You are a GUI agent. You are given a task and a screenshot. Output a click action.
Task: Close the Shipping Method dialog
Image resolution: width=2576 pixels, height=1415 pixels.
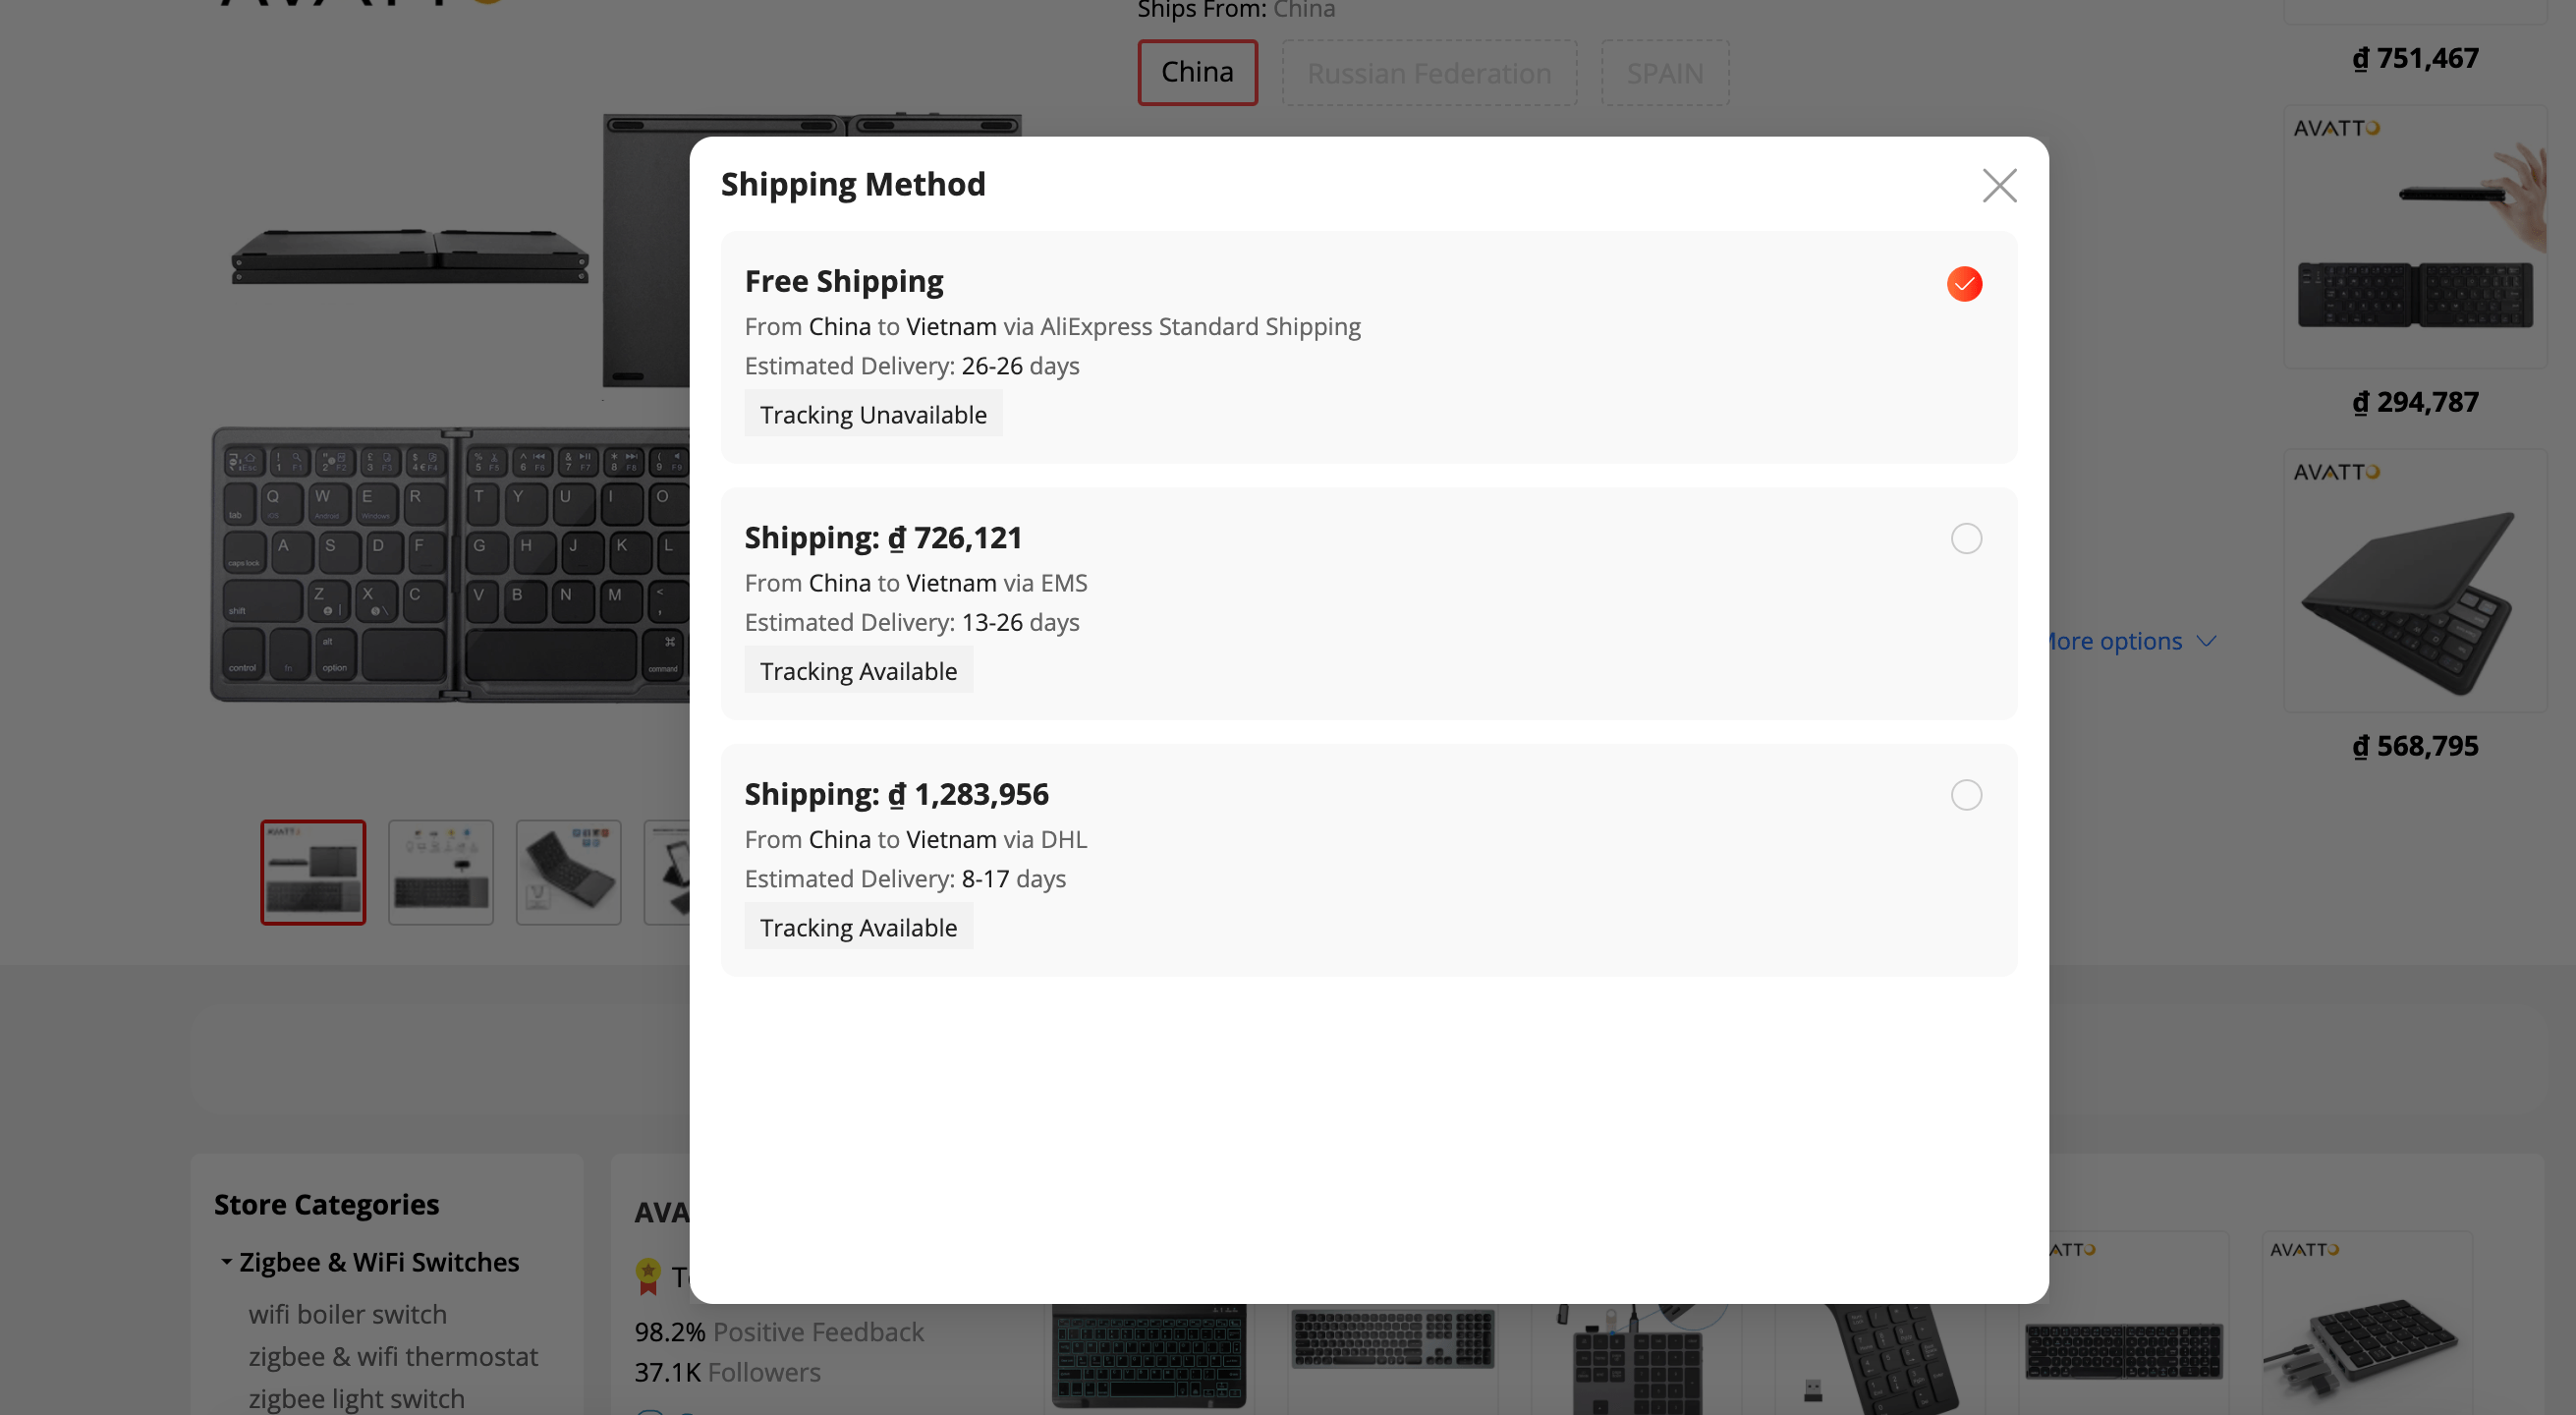(x=1998, y=185)
